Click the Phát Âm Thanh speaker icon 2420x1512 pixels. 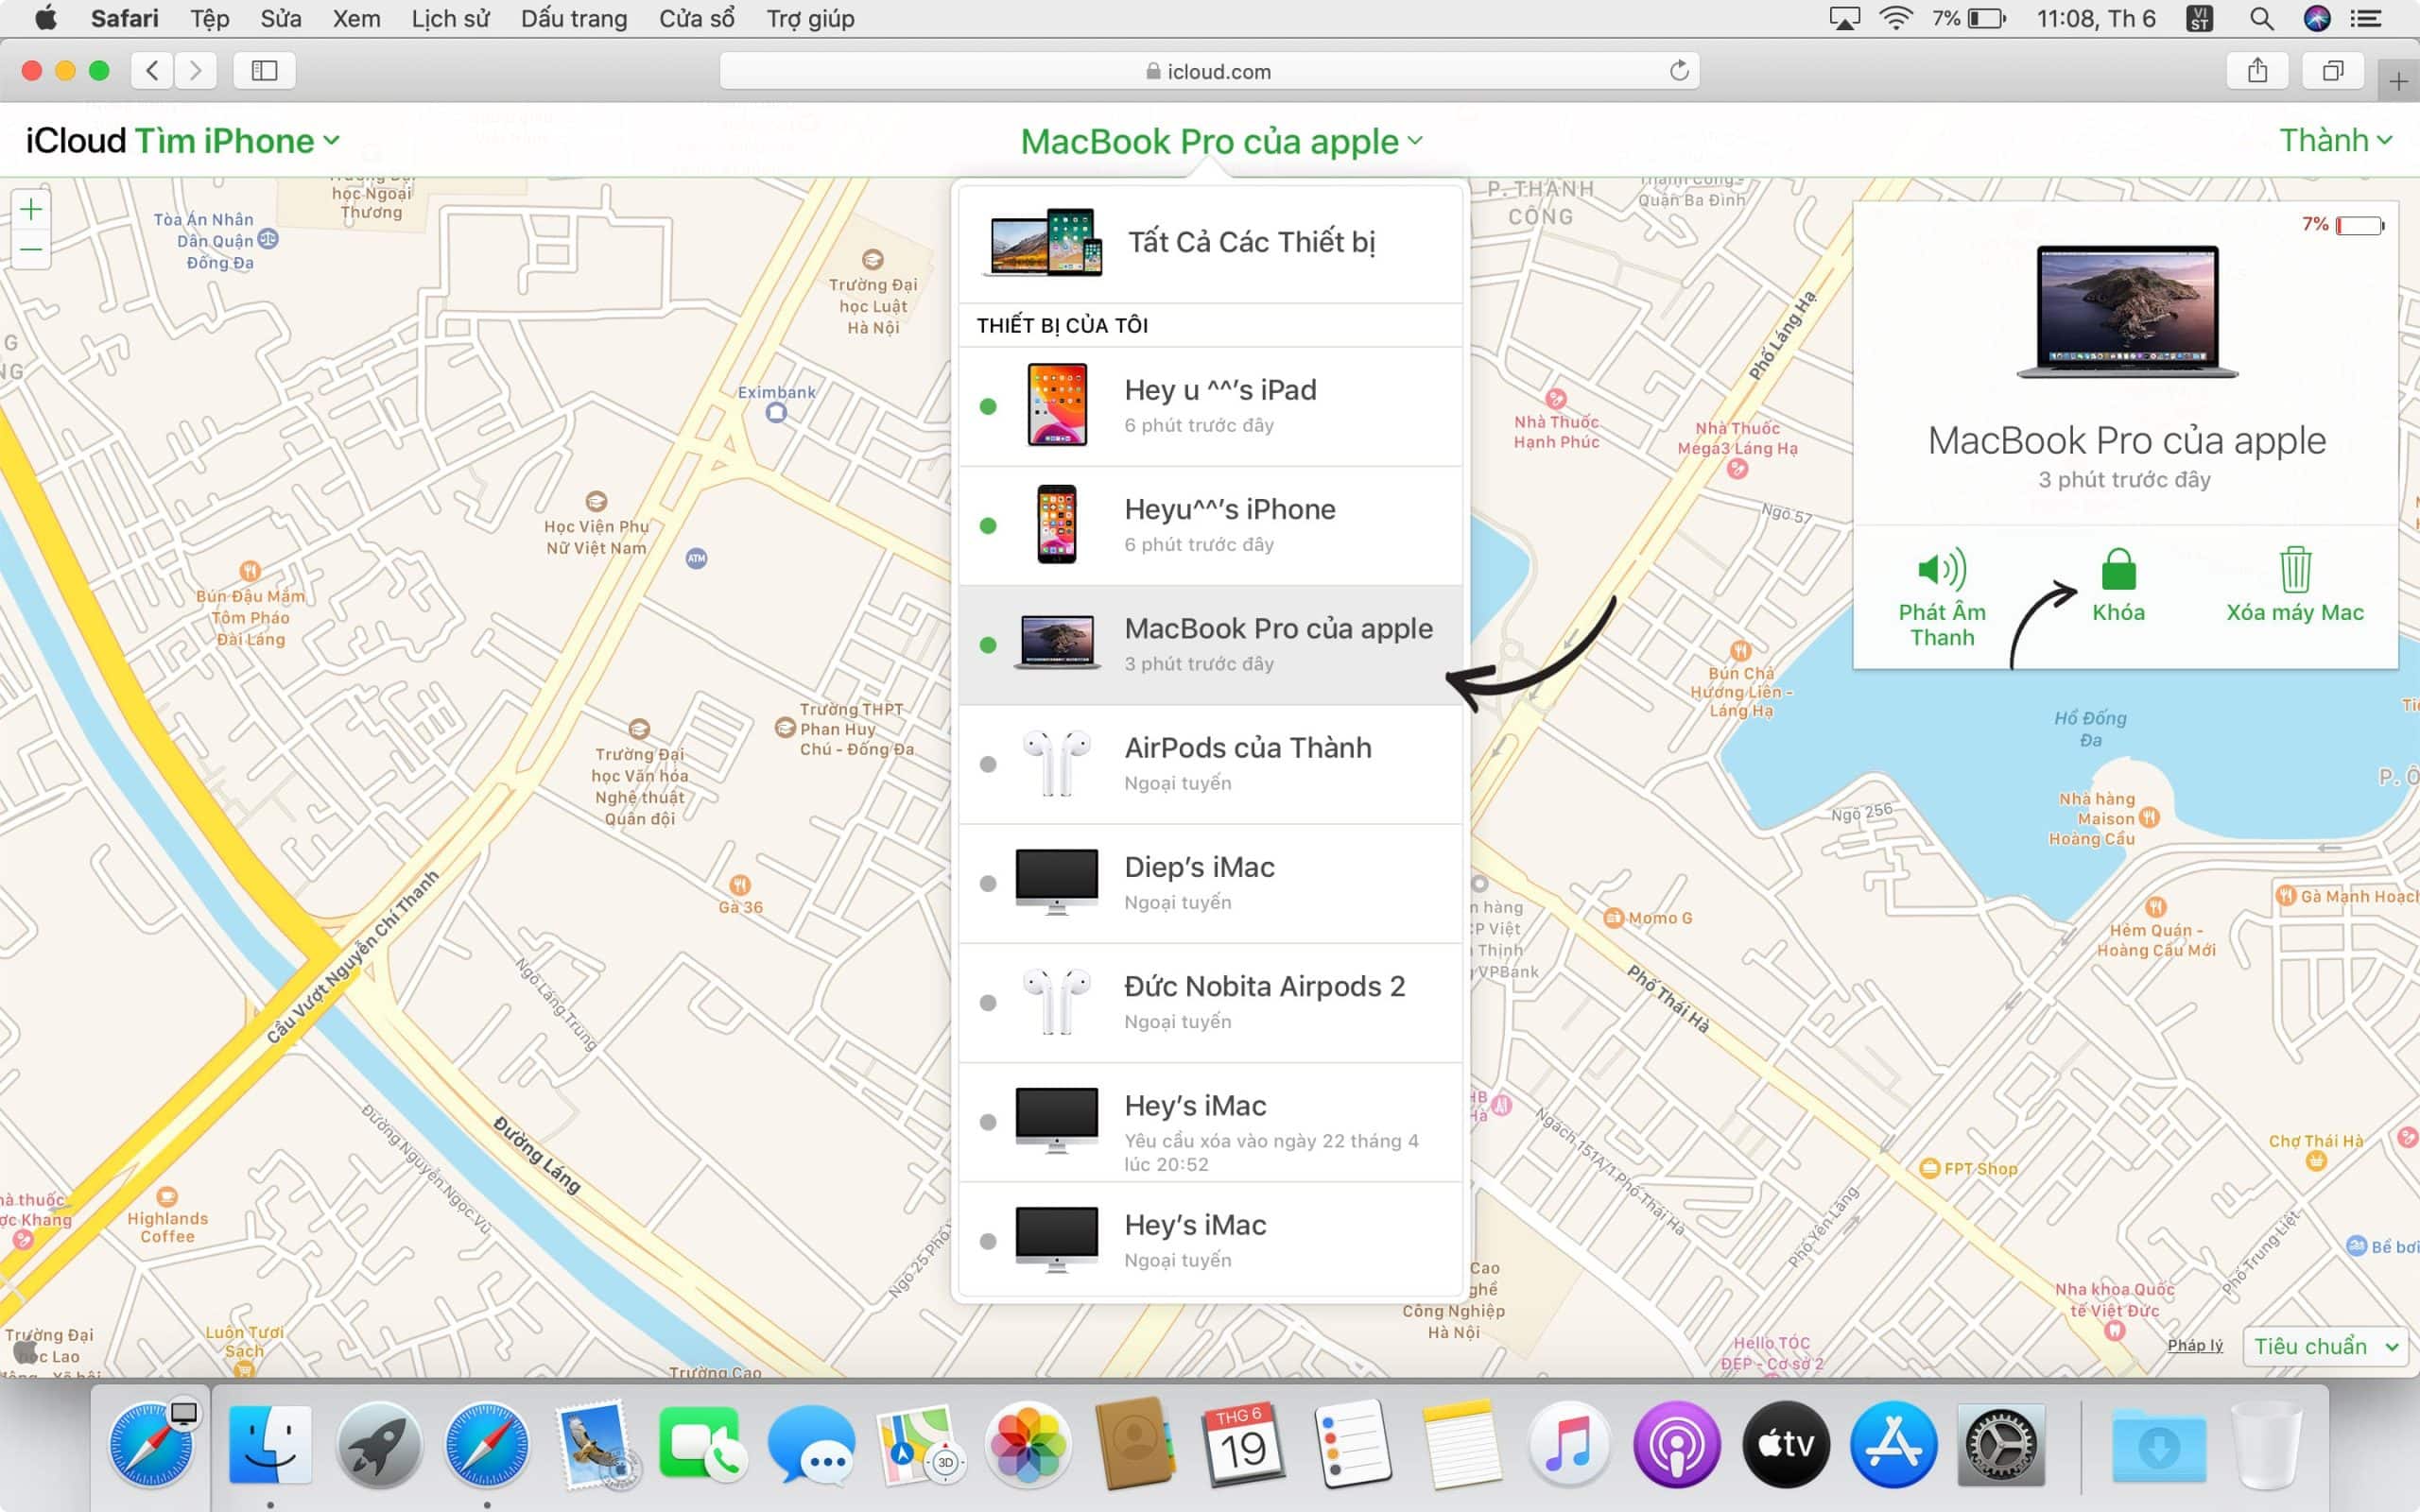coord(1942,569)
